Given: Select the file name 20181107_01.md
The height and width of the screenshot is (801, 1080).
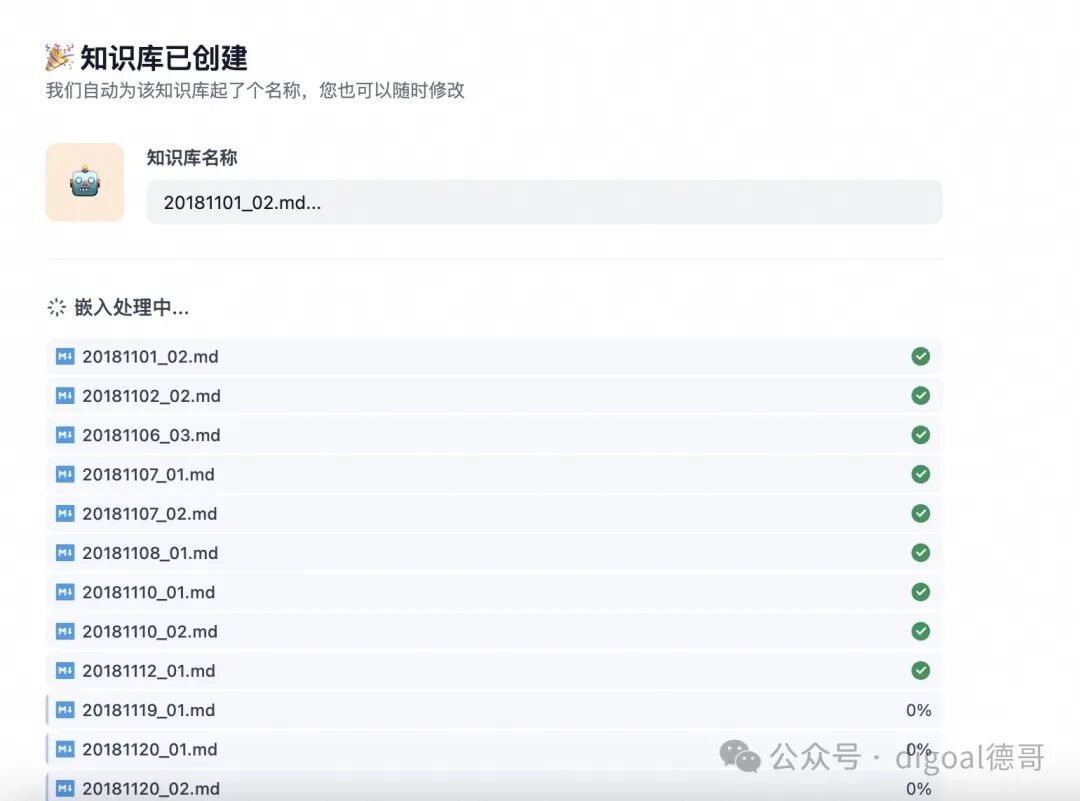Looking at the screenshot, I should (149, 475).
